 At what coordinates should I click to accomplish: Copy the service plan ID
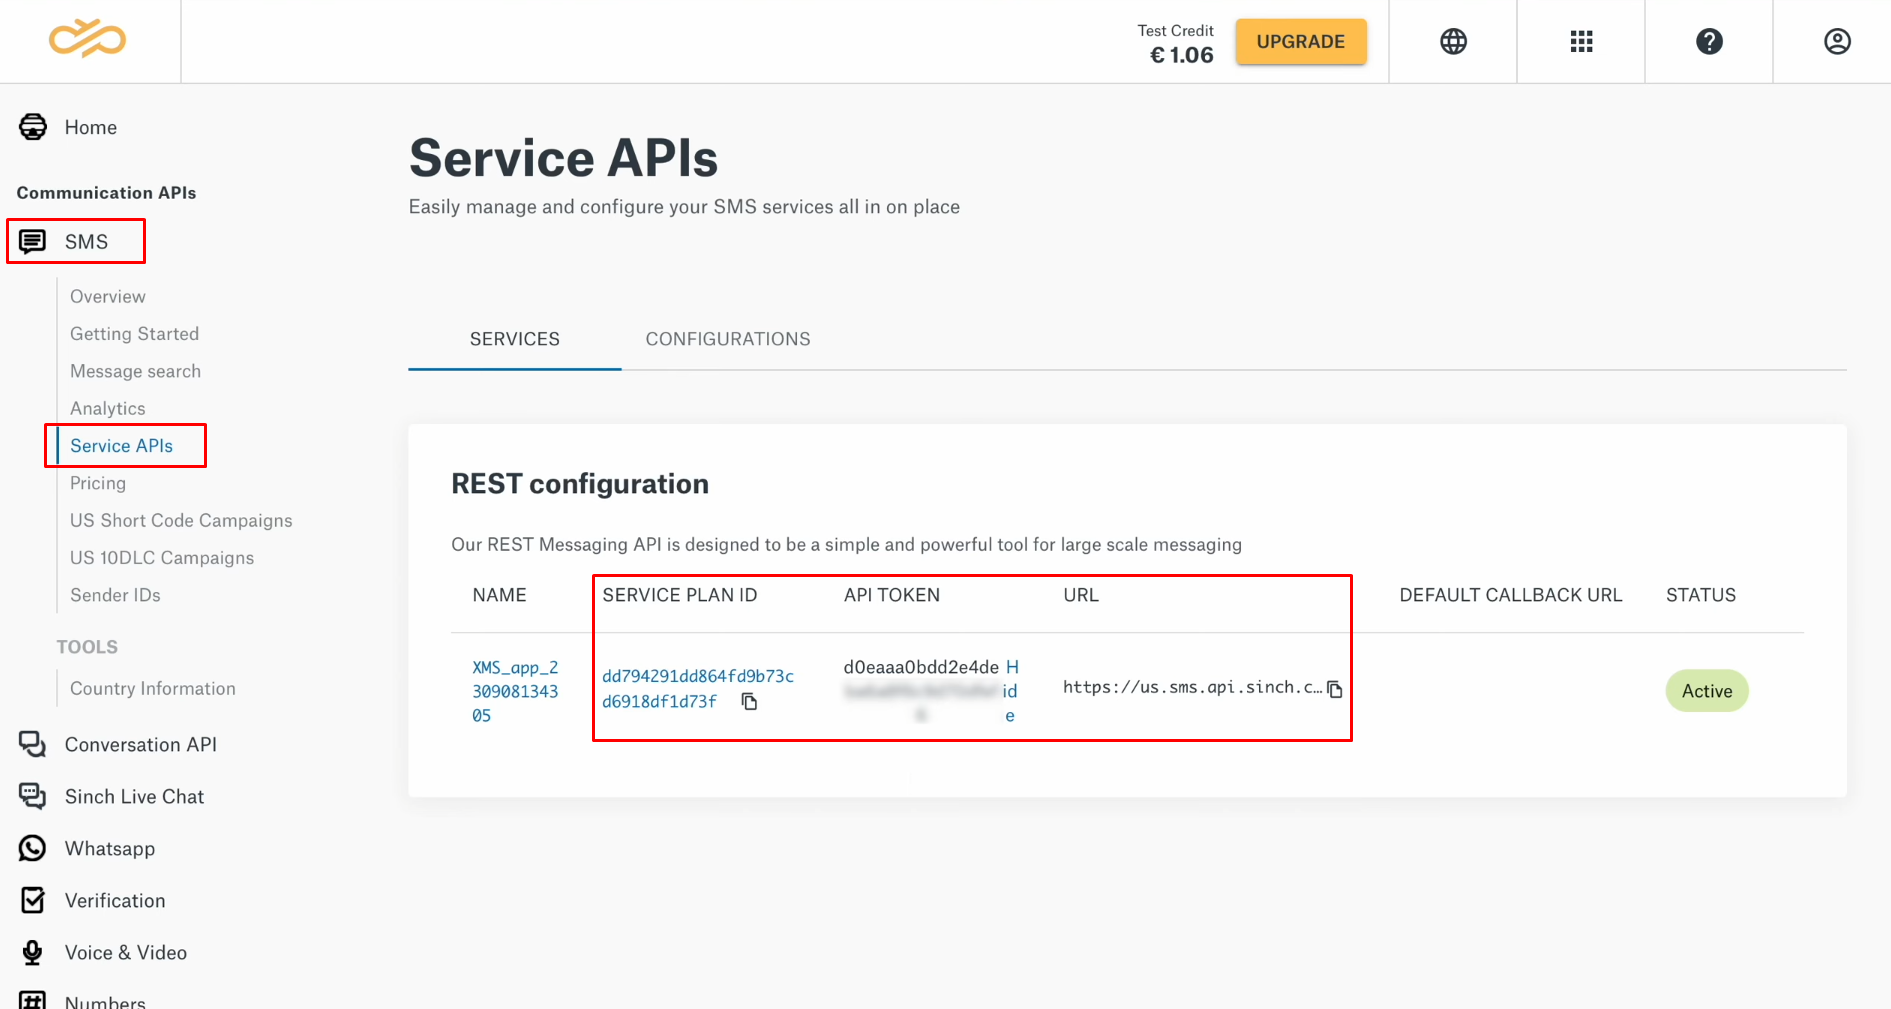[749, 701]
